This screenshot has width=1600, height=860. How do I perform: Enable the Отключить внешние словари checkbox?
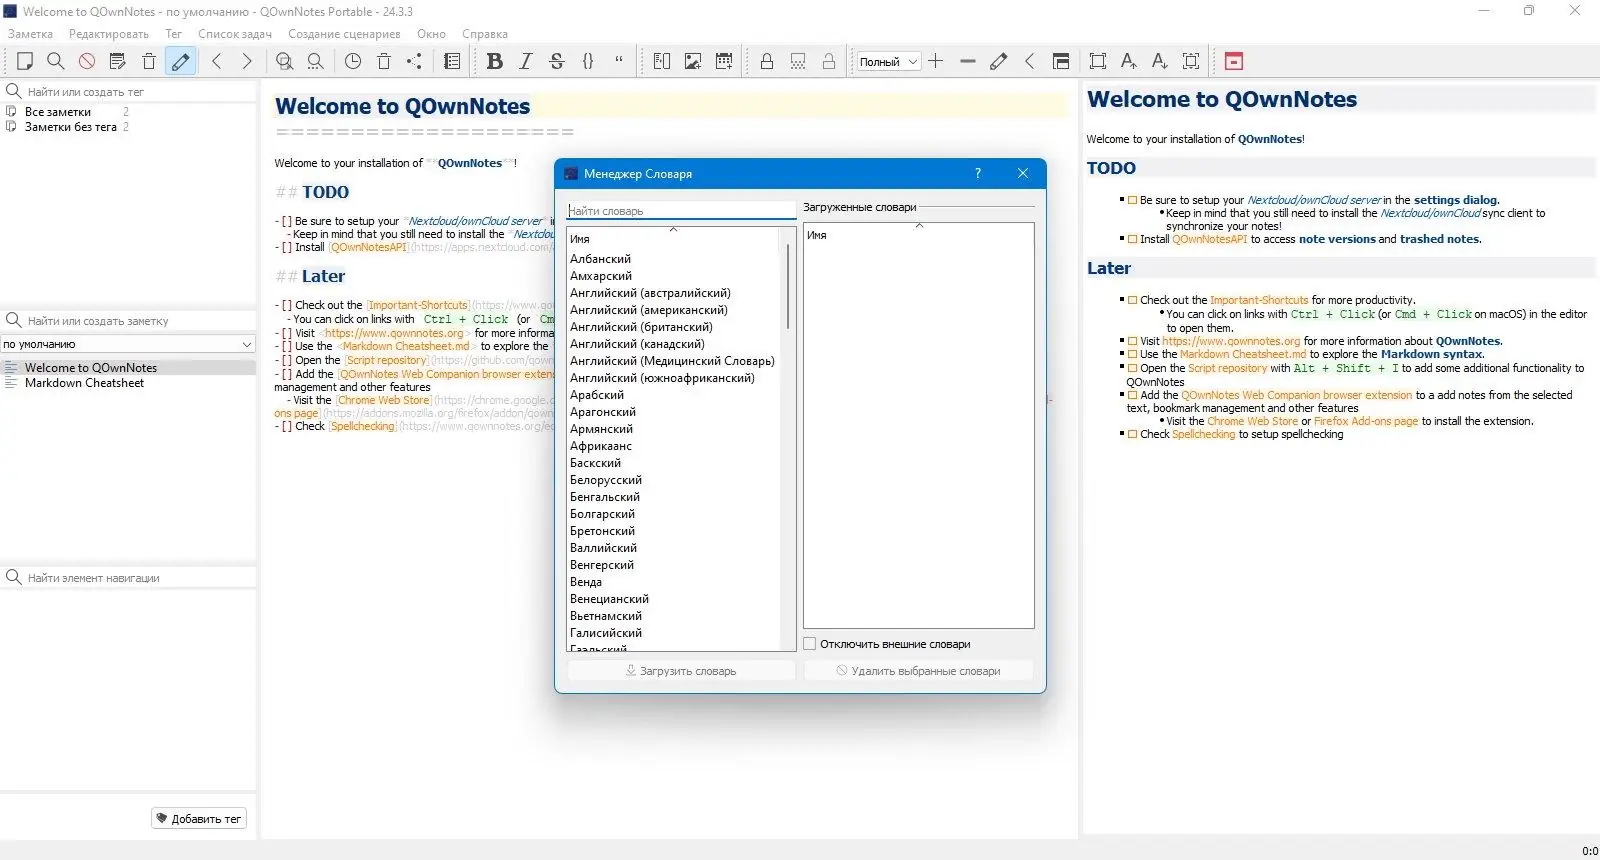(810, 644)
